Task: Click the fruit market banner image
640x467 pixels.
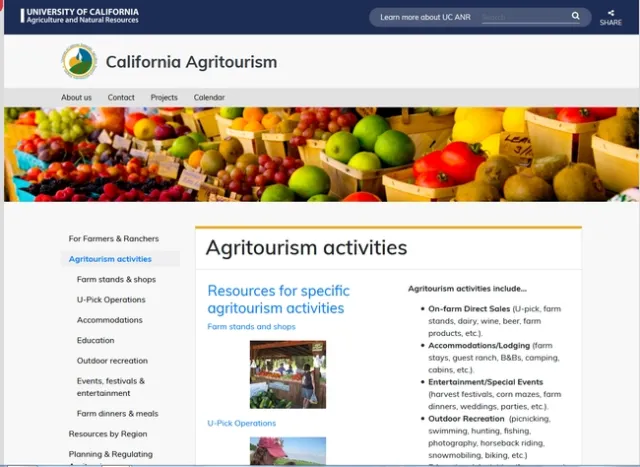Action: tap(321, 154)
